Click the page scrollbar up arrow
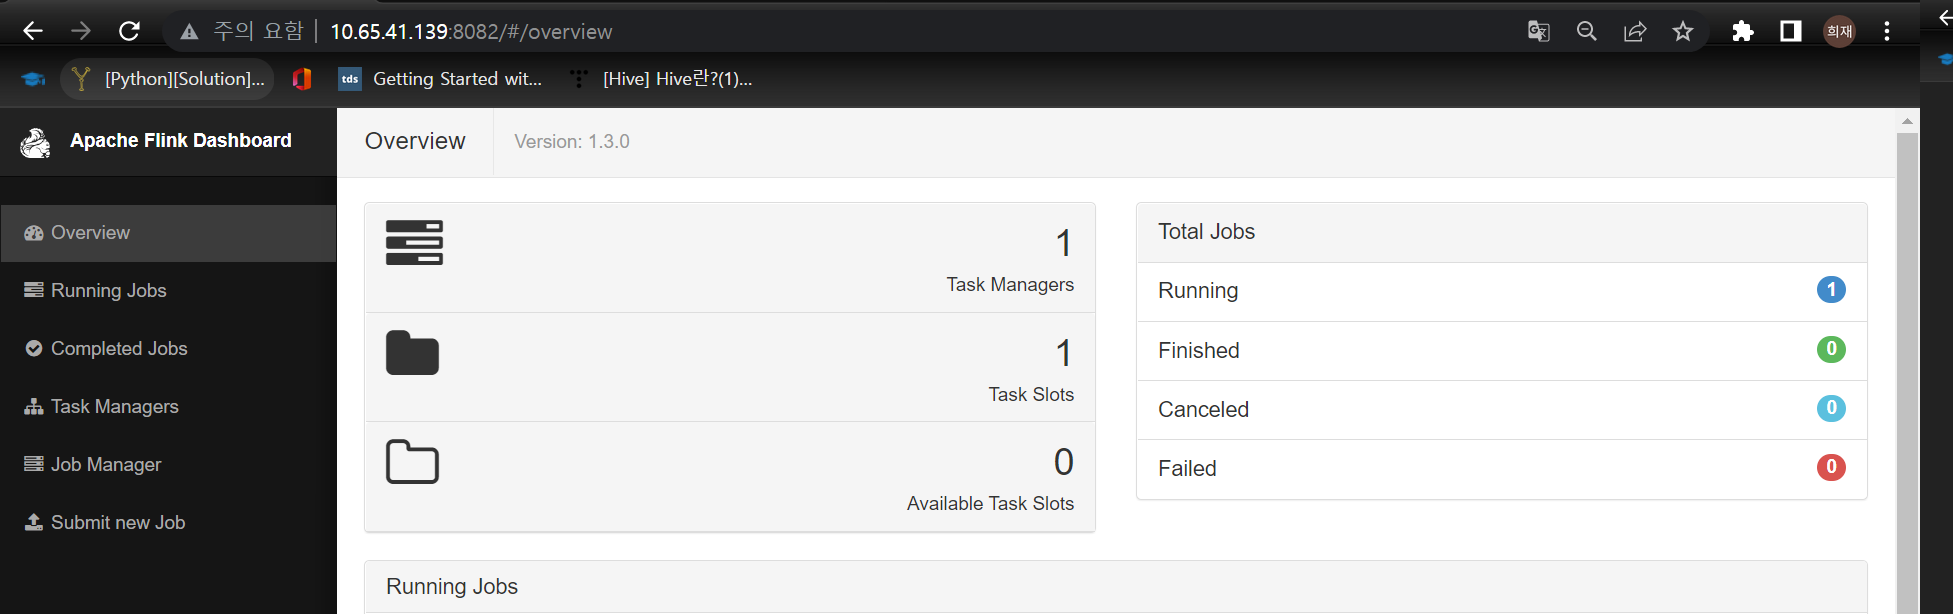 tap(1907, 121)
